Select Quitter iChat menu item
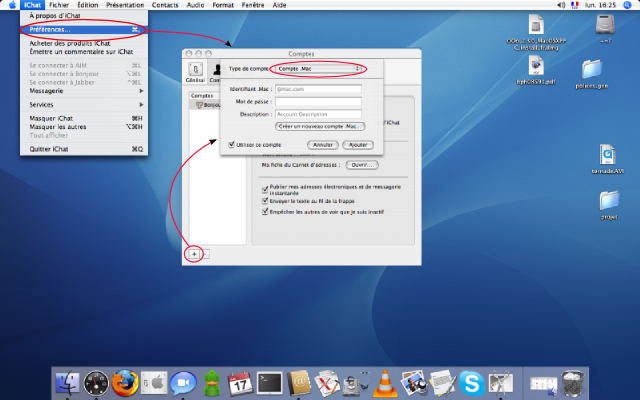This screenshot has height=400, width=640. click(x=84, y=149)
